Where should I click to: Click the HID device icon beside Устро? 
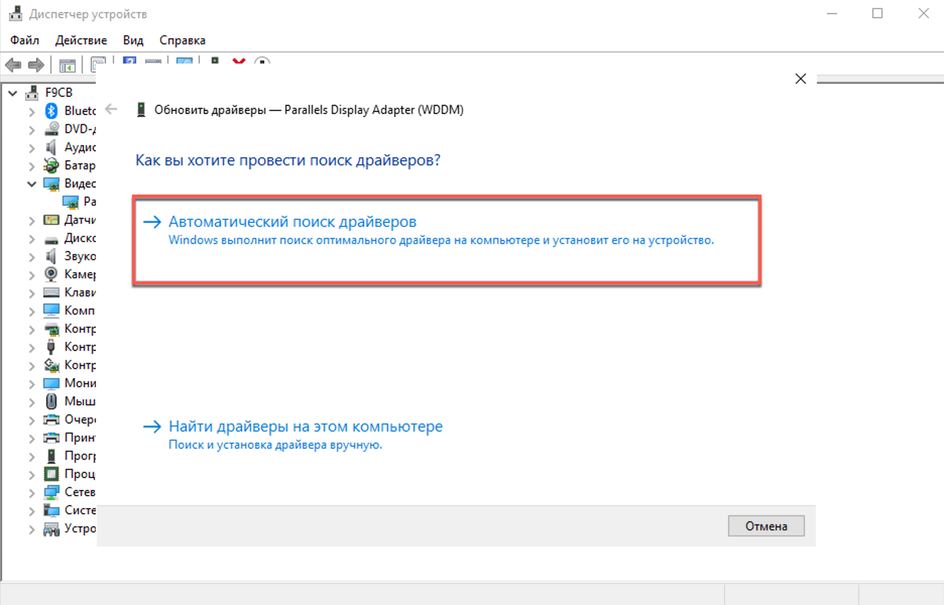[51, 529]
